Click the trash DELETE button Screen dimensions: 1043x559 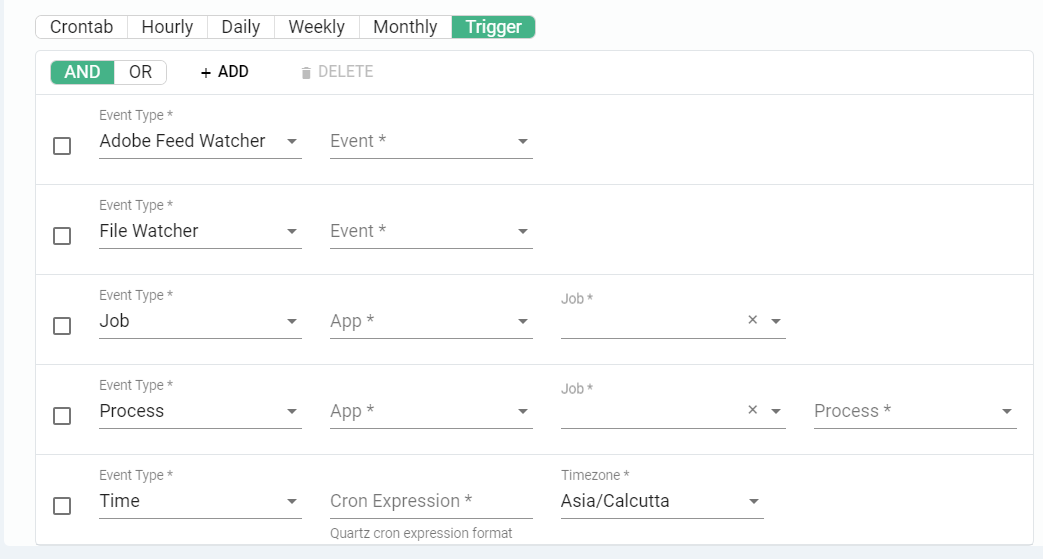pyautogui.click(x=337, y=72)
